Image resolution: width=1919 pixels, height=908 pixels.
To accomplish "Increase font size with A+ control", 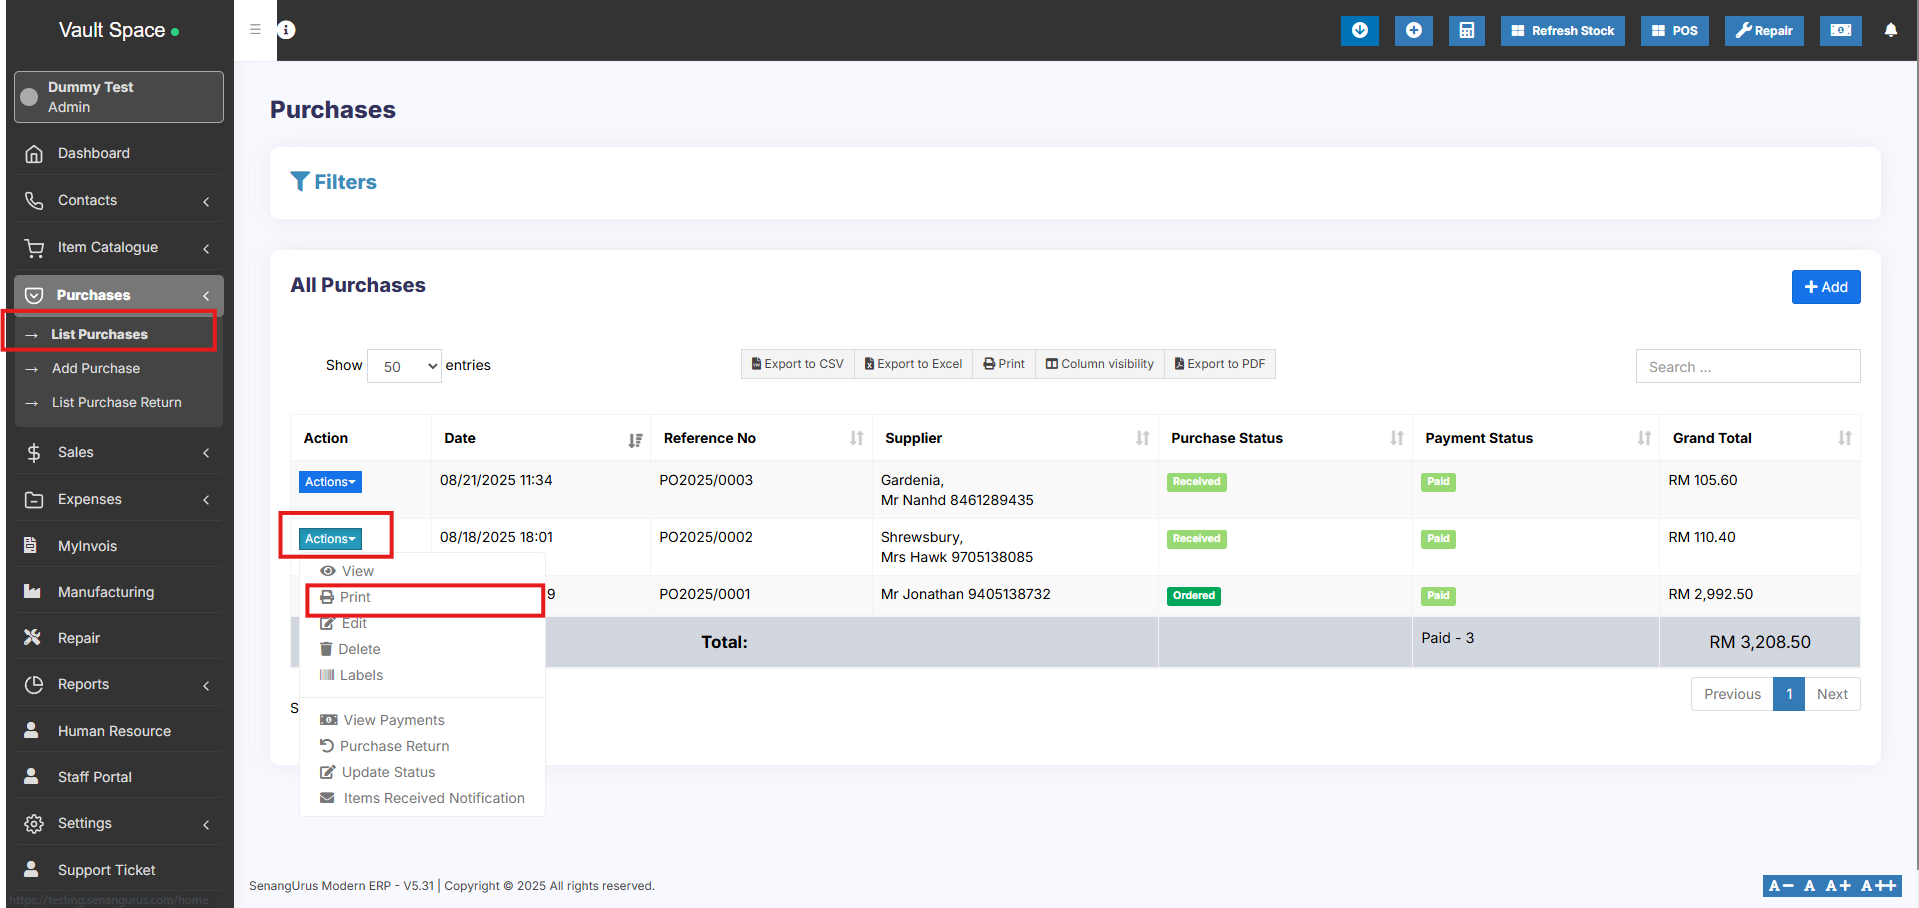I will point(1837,886).
